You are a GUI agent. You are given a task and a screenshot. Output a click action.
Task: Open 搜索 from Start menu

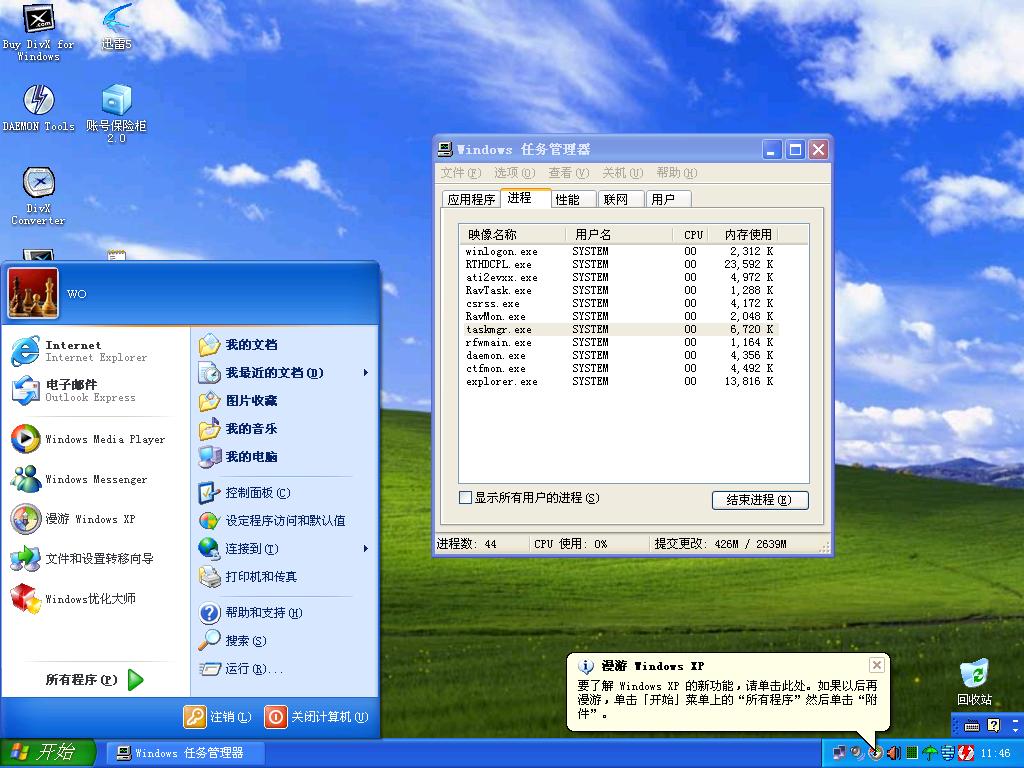233,641
